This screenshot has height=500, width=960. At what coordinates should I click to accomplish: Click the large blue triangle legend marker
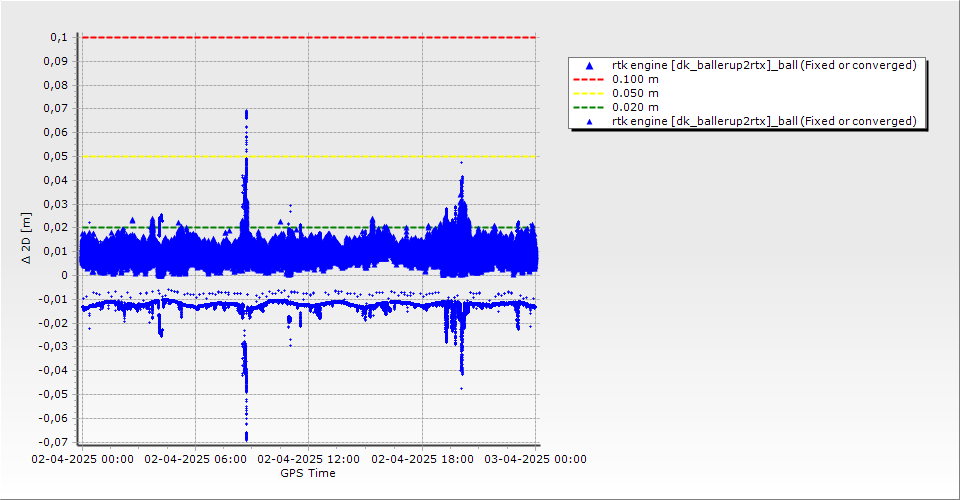[589, 65]
